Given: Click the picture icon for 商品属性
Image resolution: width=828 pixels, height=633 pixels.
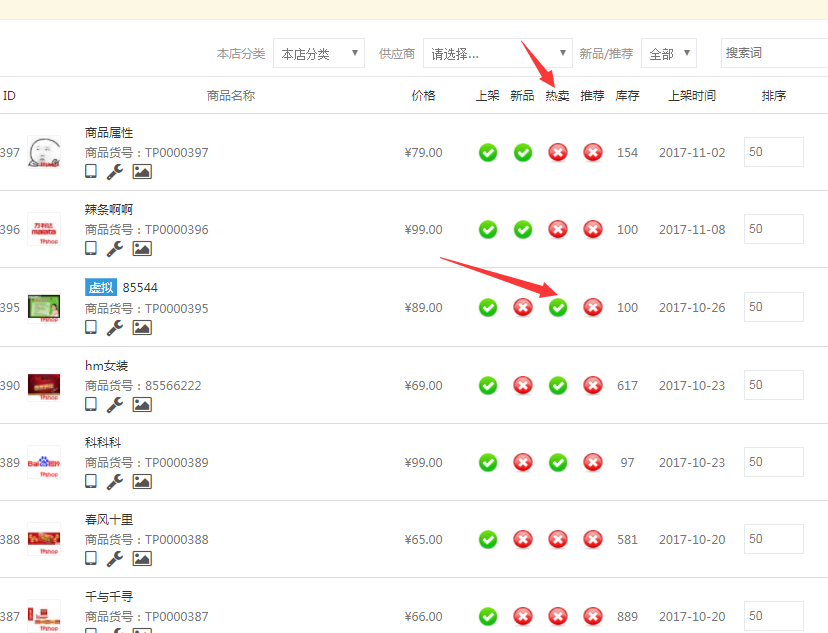Looking at the screenshot, I should (142, 171).
